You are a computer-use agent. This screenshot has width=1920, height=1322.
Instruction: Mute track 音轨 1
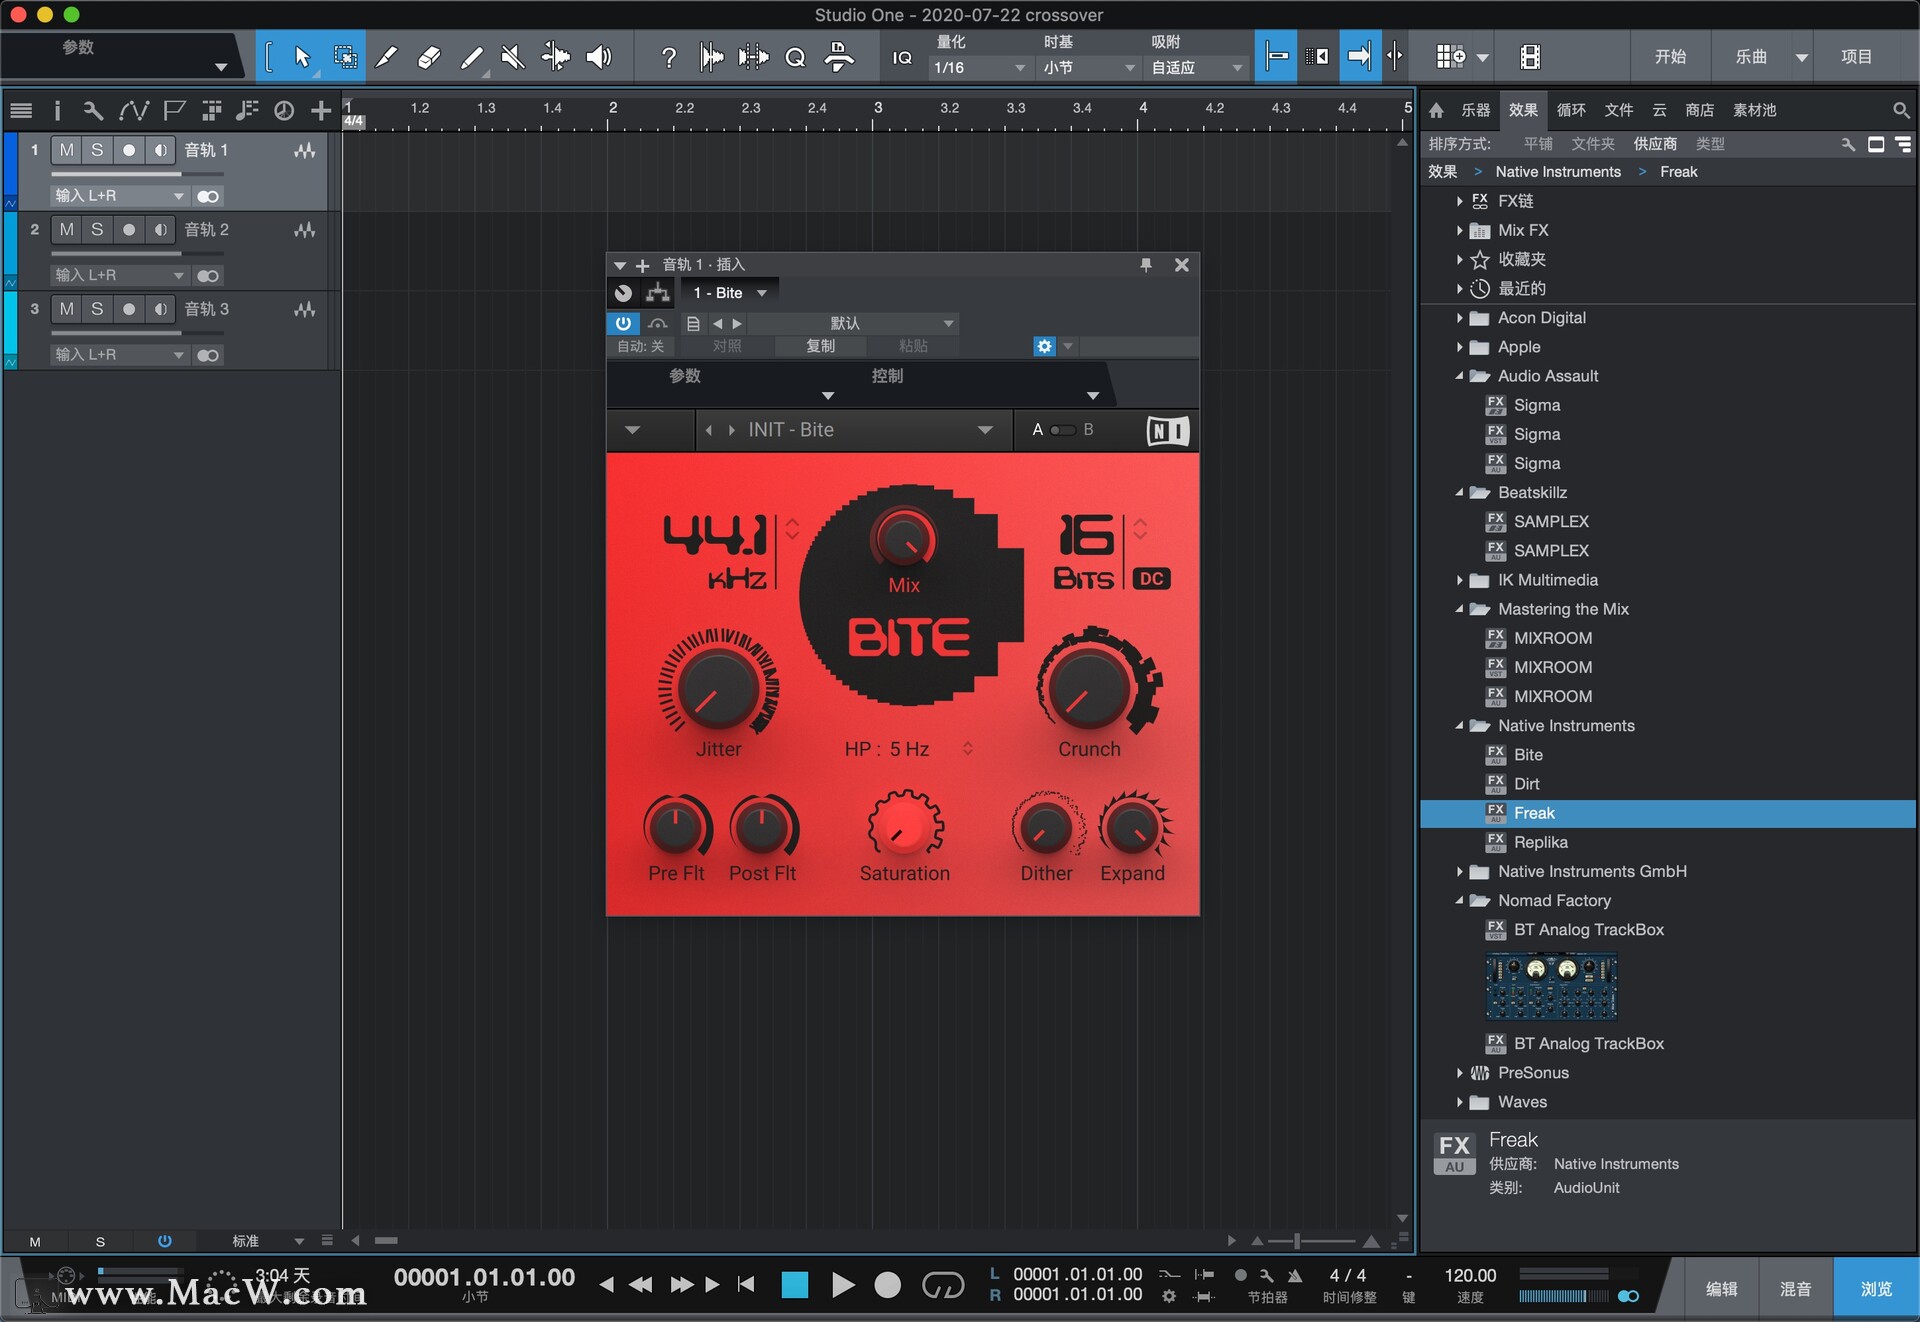click(66, 150)
